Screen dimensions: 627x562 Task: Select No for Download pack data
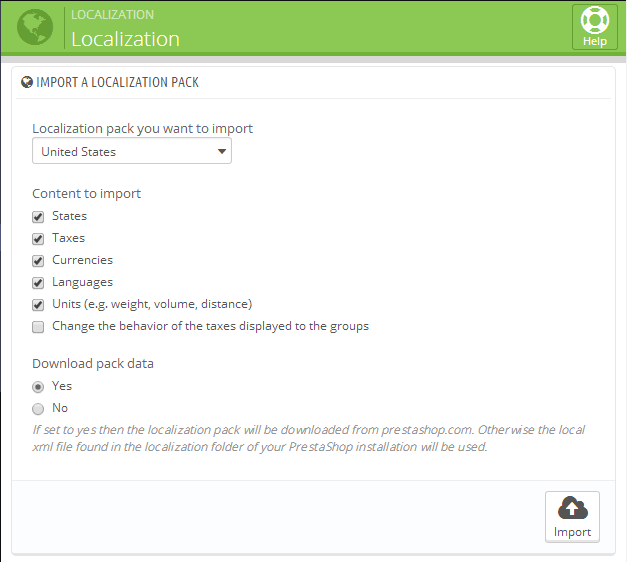point(38,409)
